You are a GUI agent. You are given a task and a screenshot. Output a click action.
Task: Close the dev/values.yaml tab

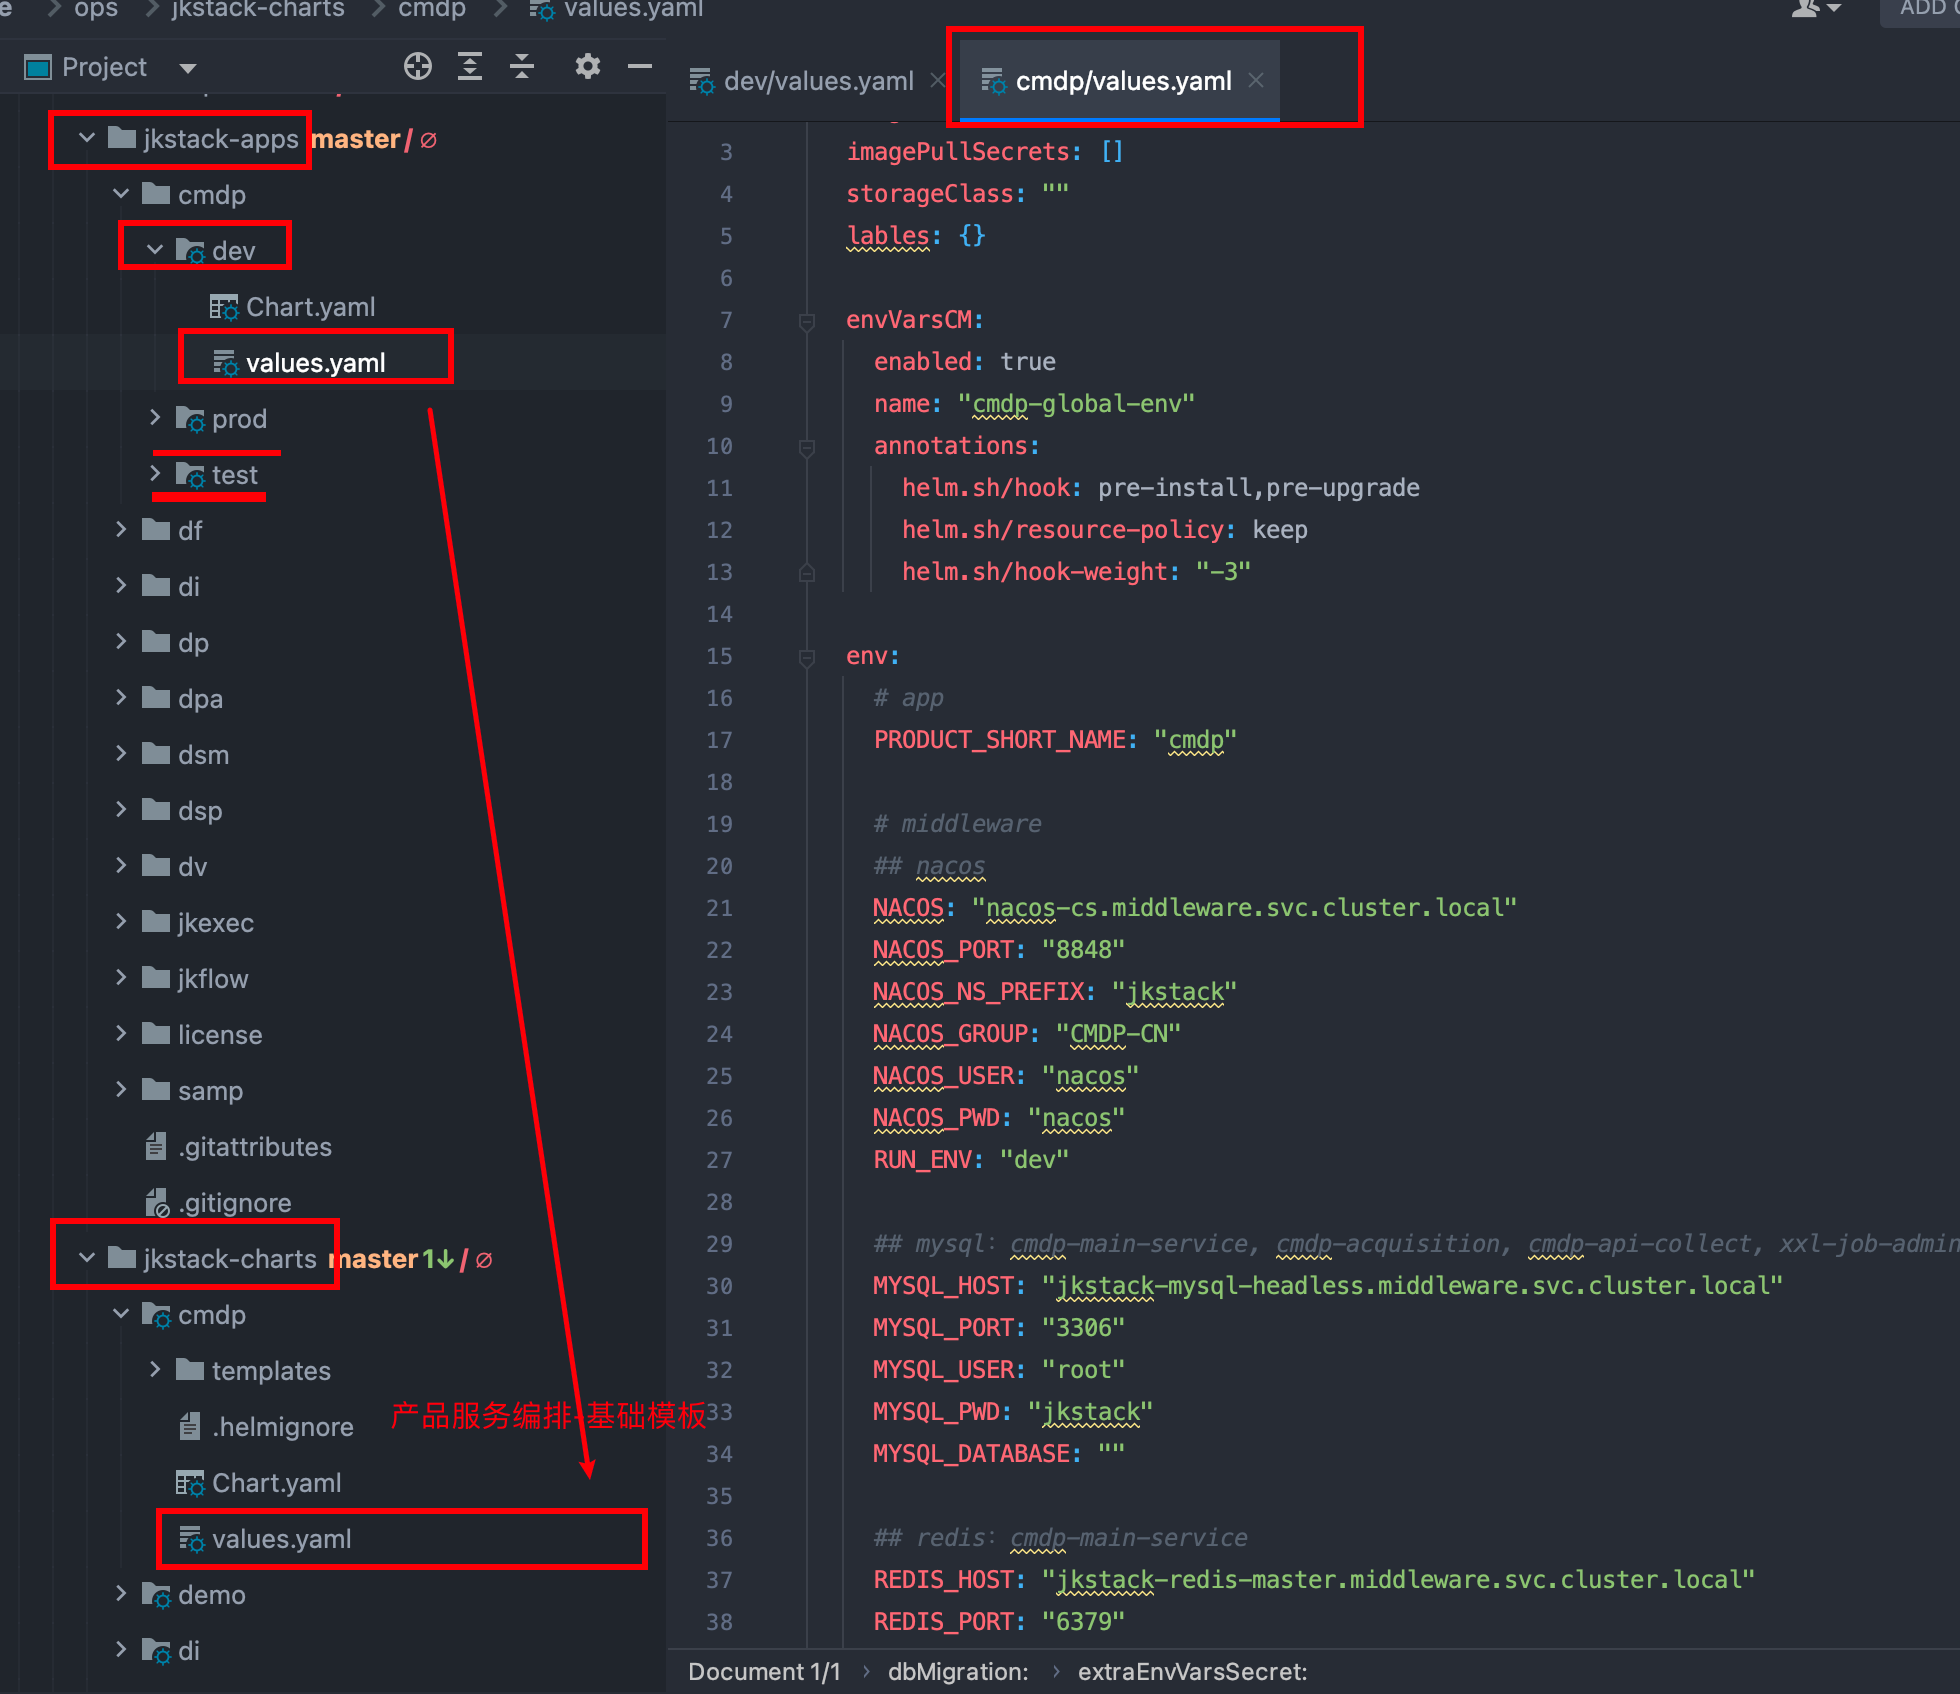[937, 80]
